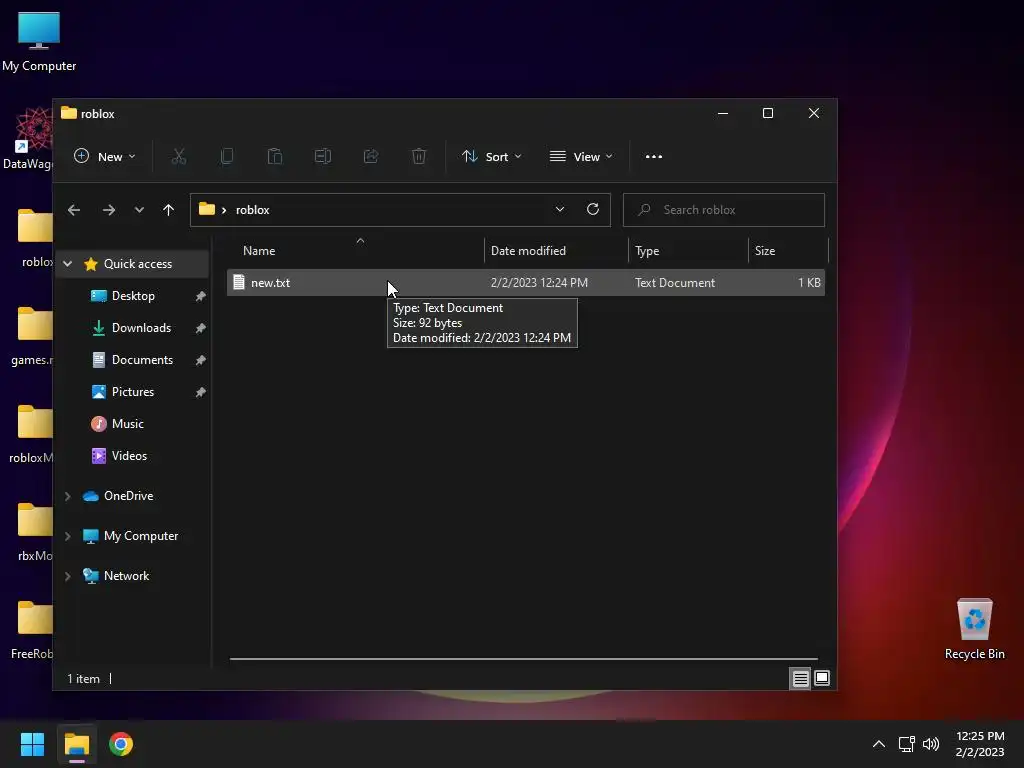The image size is (1024, 768).
Task: Open the taskbar clock and date
Action: 980,744
